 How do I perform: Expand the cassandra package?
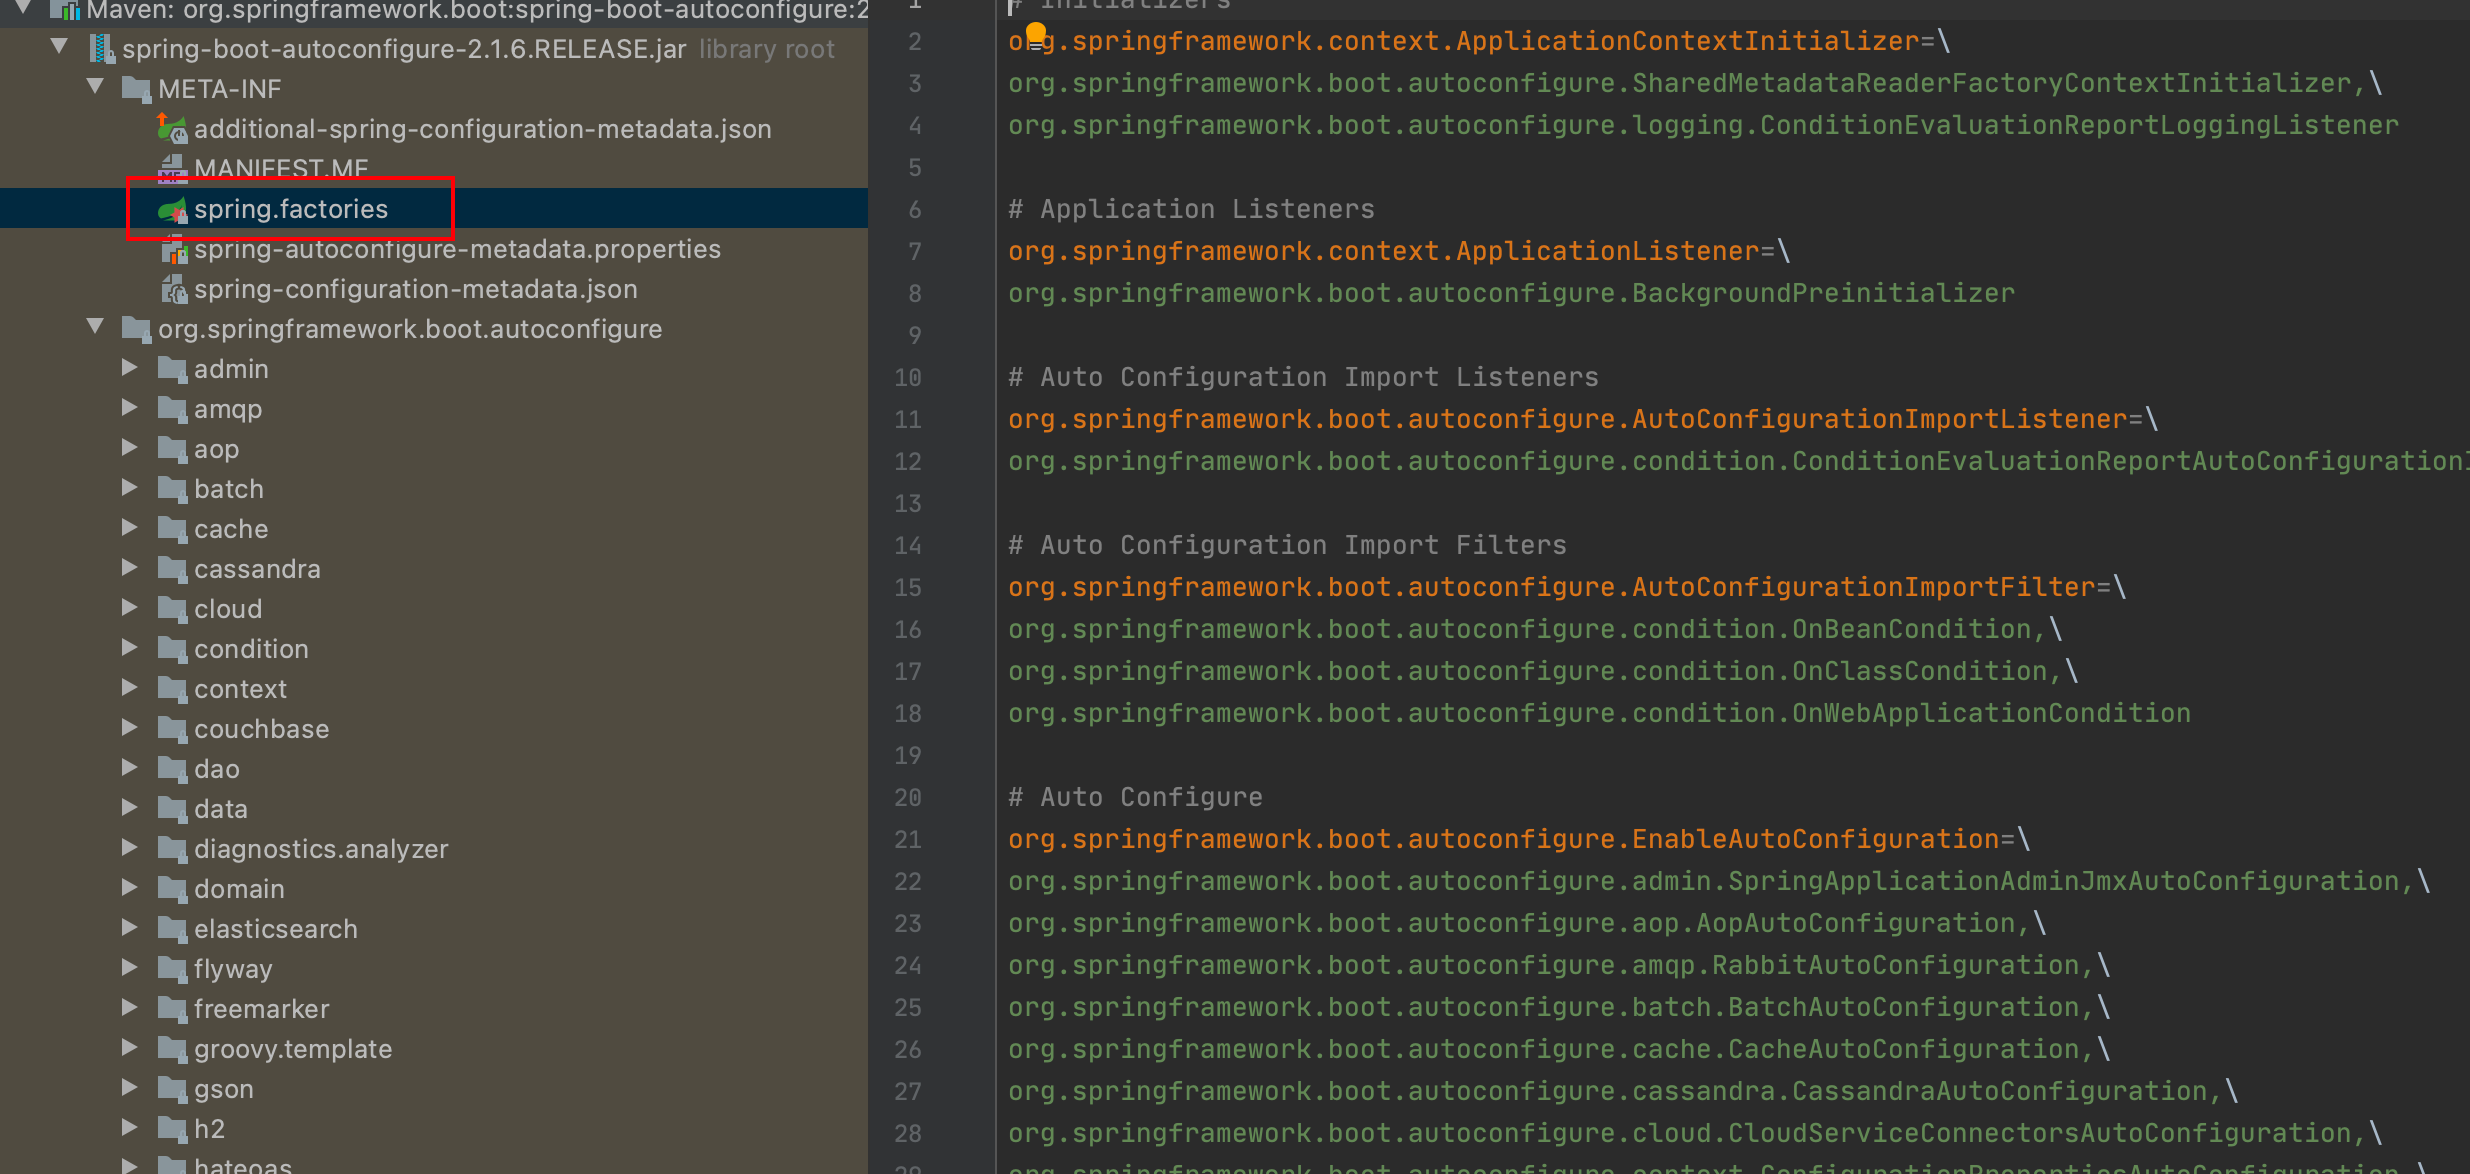pos(129,567)
